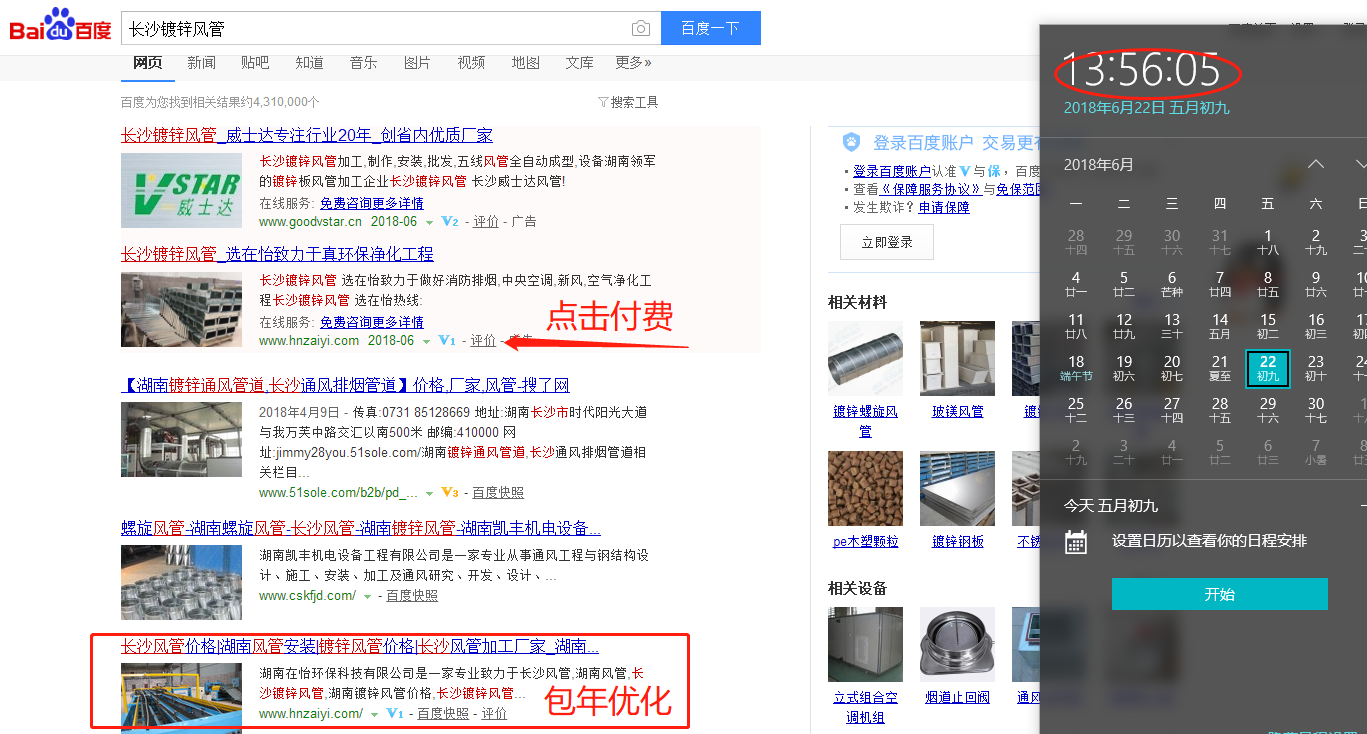
Task: Open the 登录百度账户 link in sidebar
Action: pyautogui.click(x=892, y=171)
